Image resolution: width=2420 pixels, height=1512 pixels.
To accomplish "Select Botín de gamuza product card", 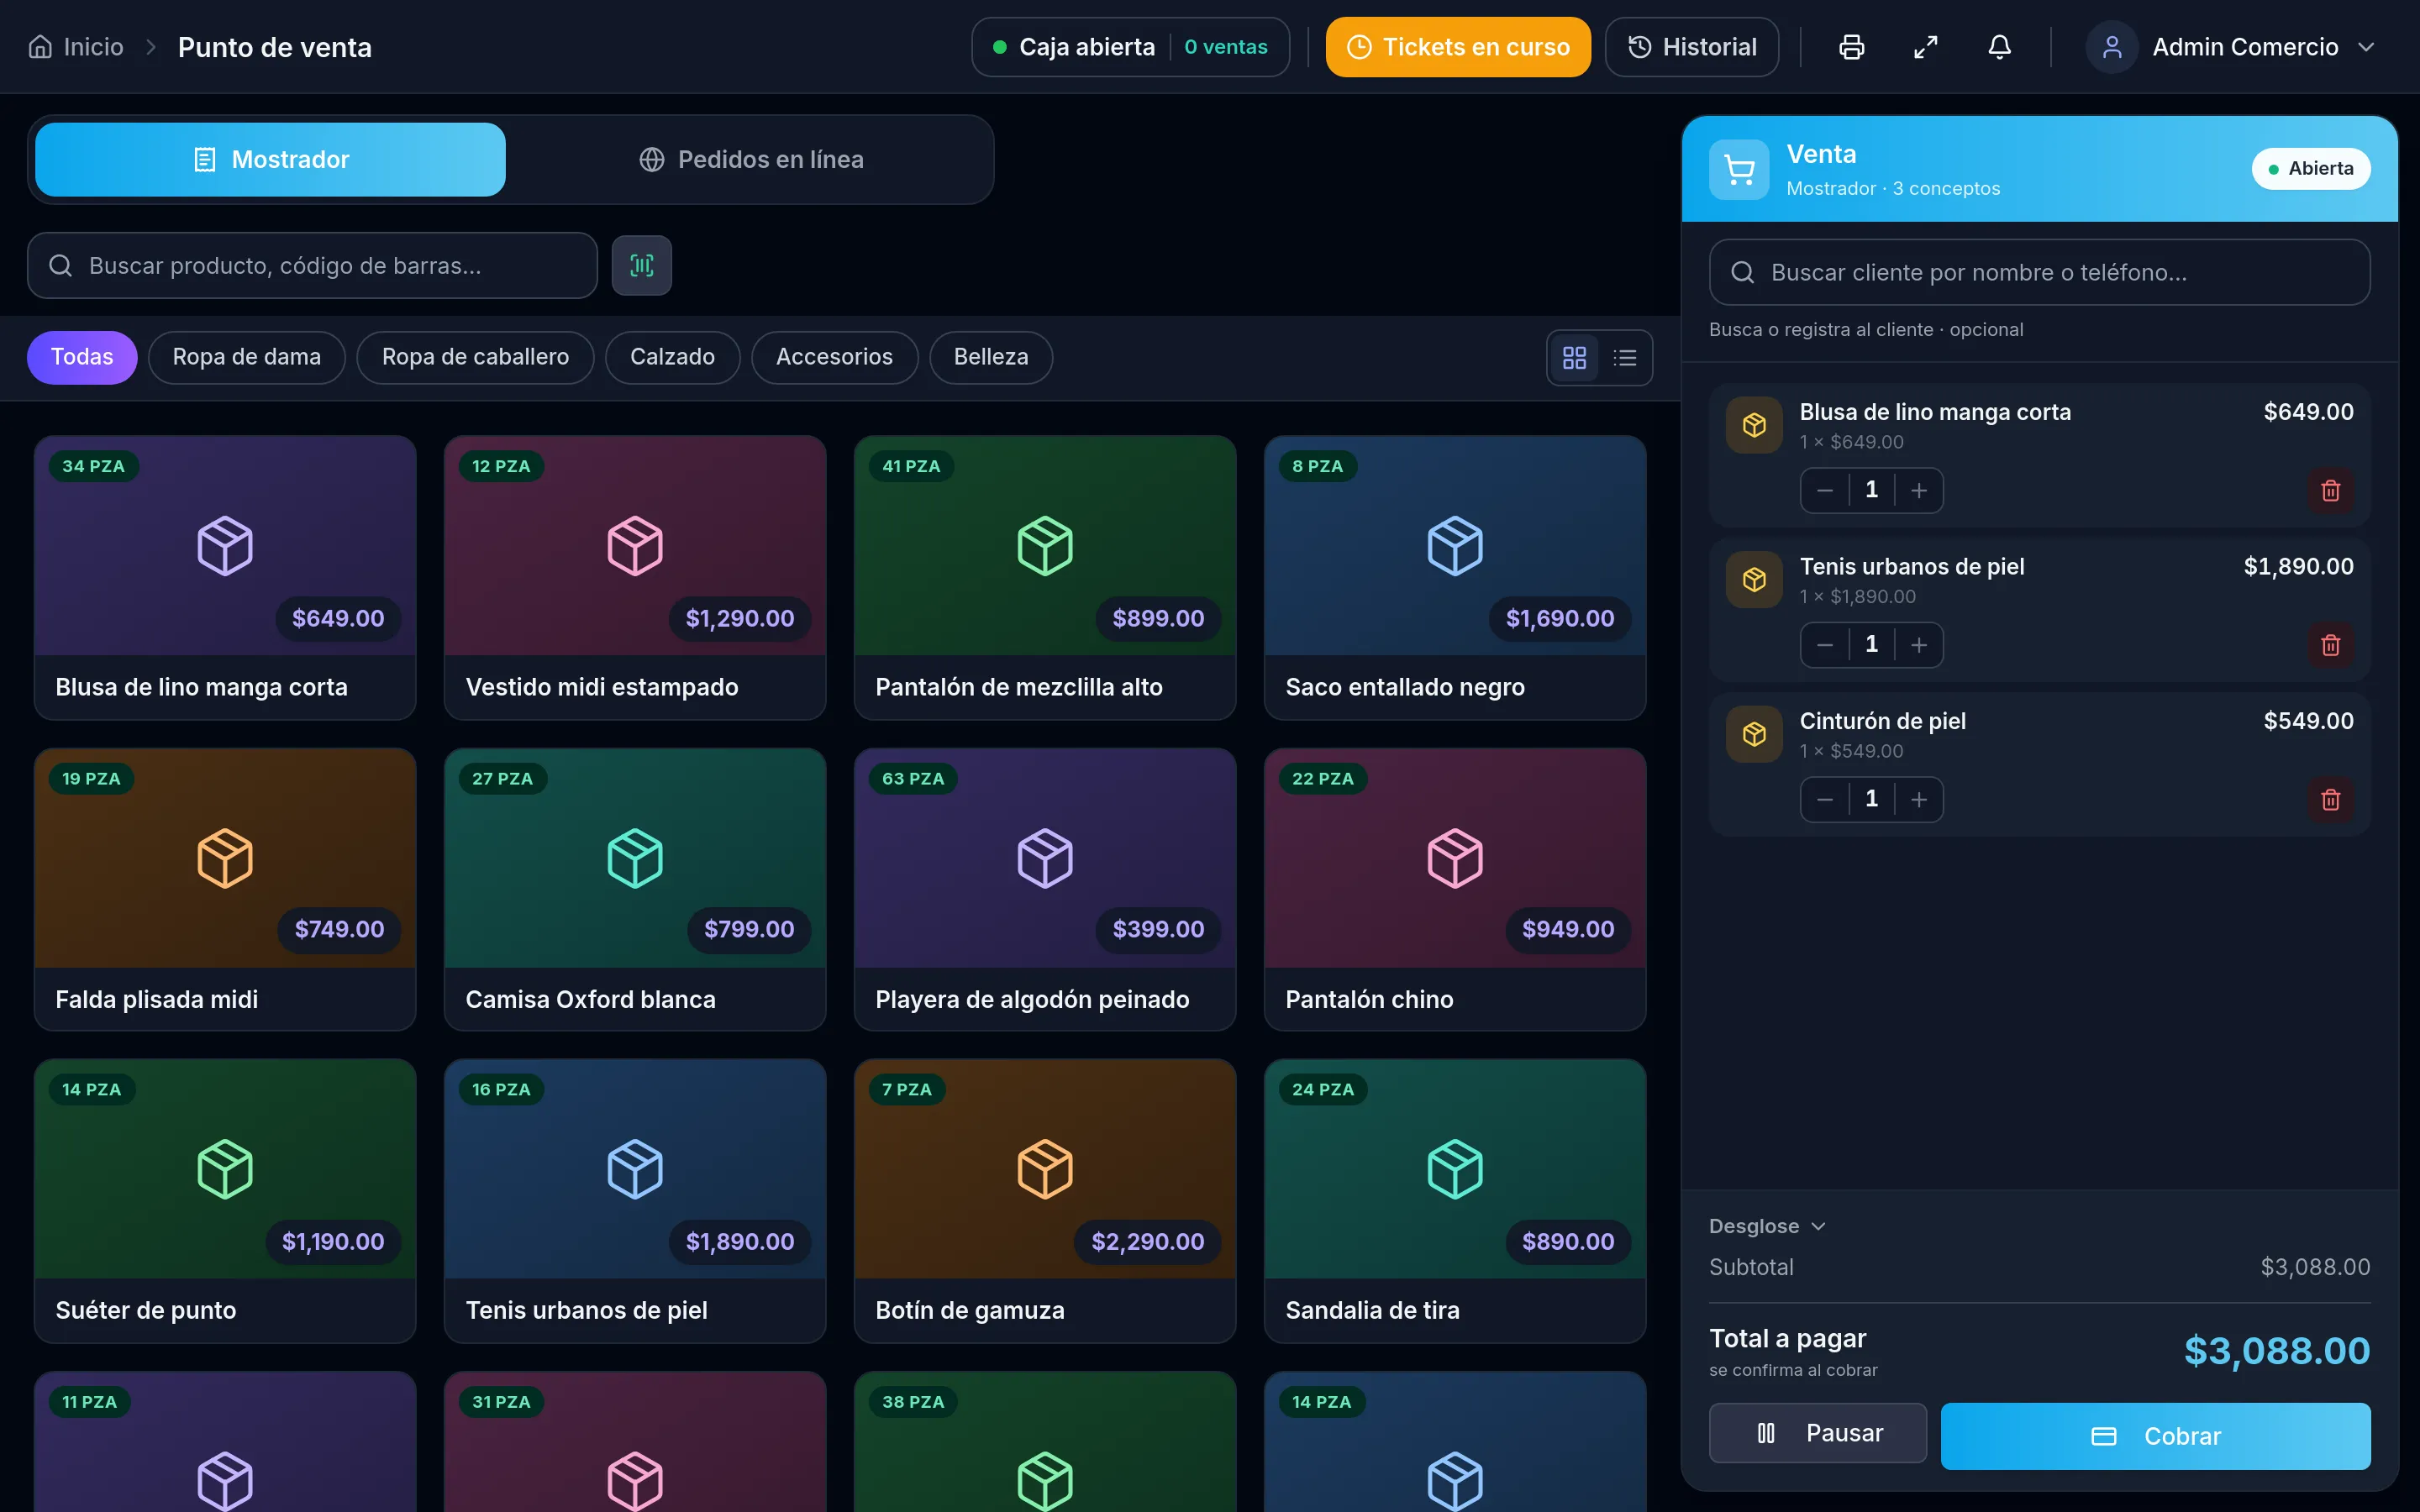I will pyautogui.click(x=1045, y=1200).
